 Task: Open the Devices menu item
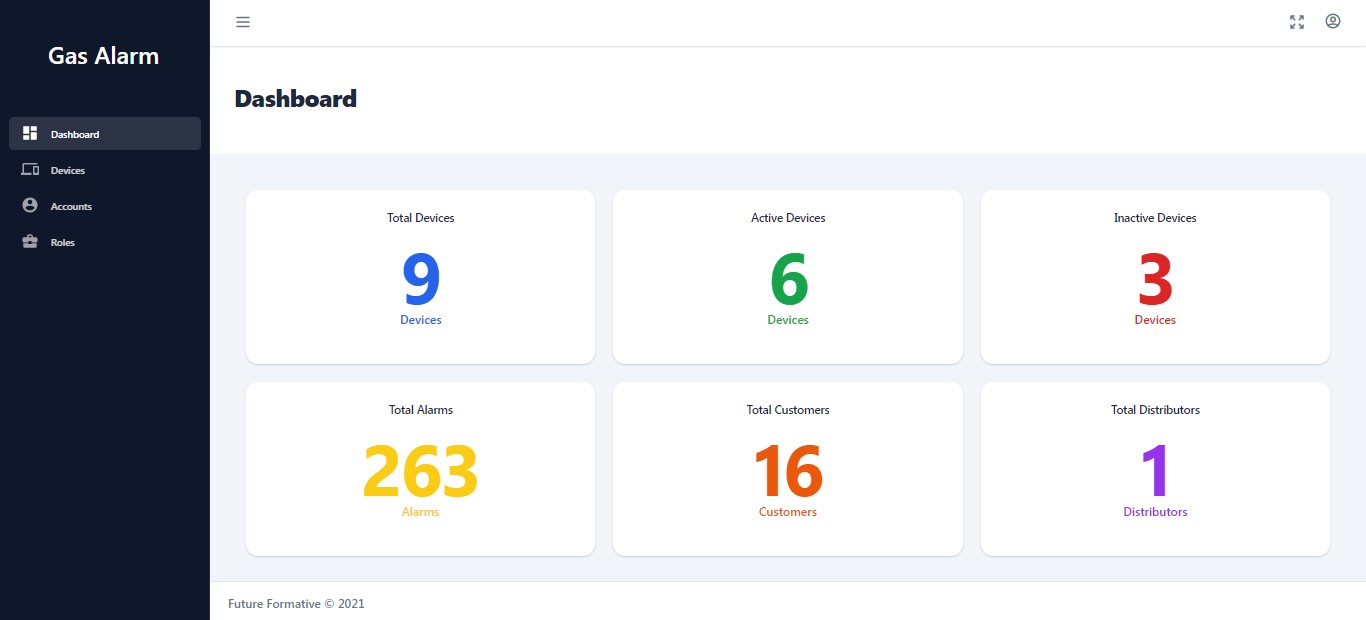point(68,171)
